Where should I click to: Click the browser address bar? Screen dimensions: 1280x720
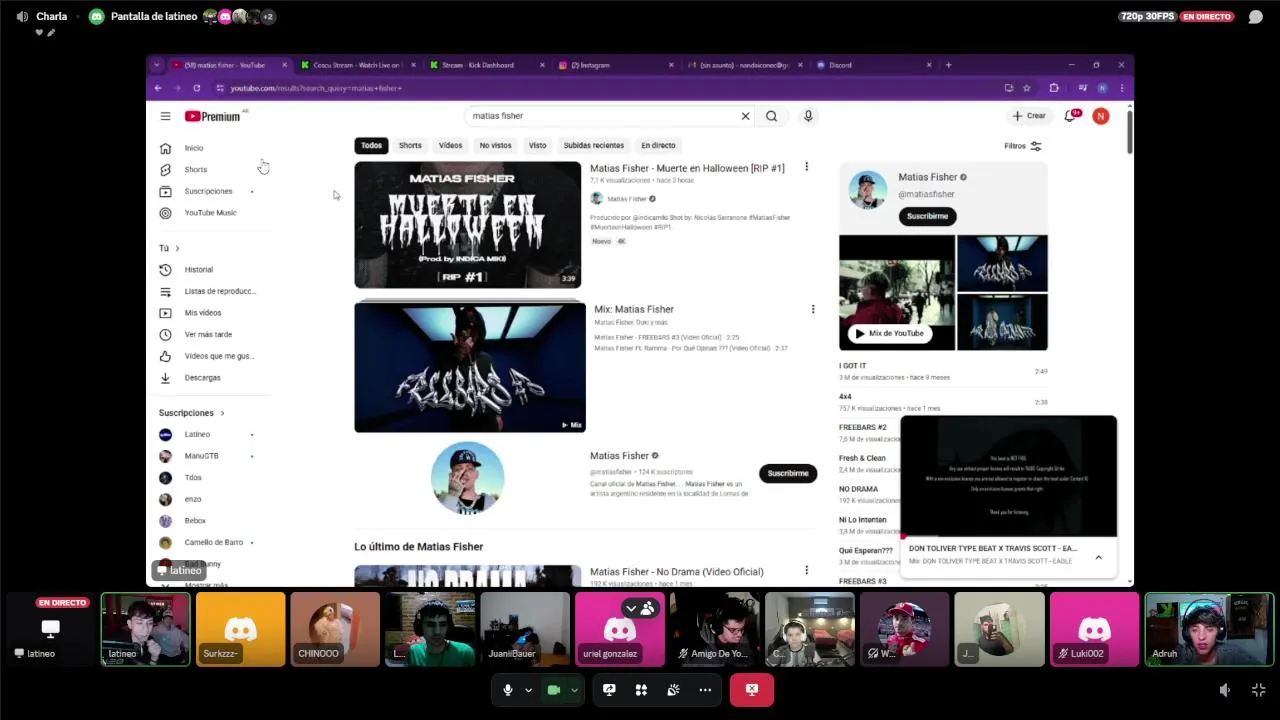pyautogui.click(x=610, y=88)
